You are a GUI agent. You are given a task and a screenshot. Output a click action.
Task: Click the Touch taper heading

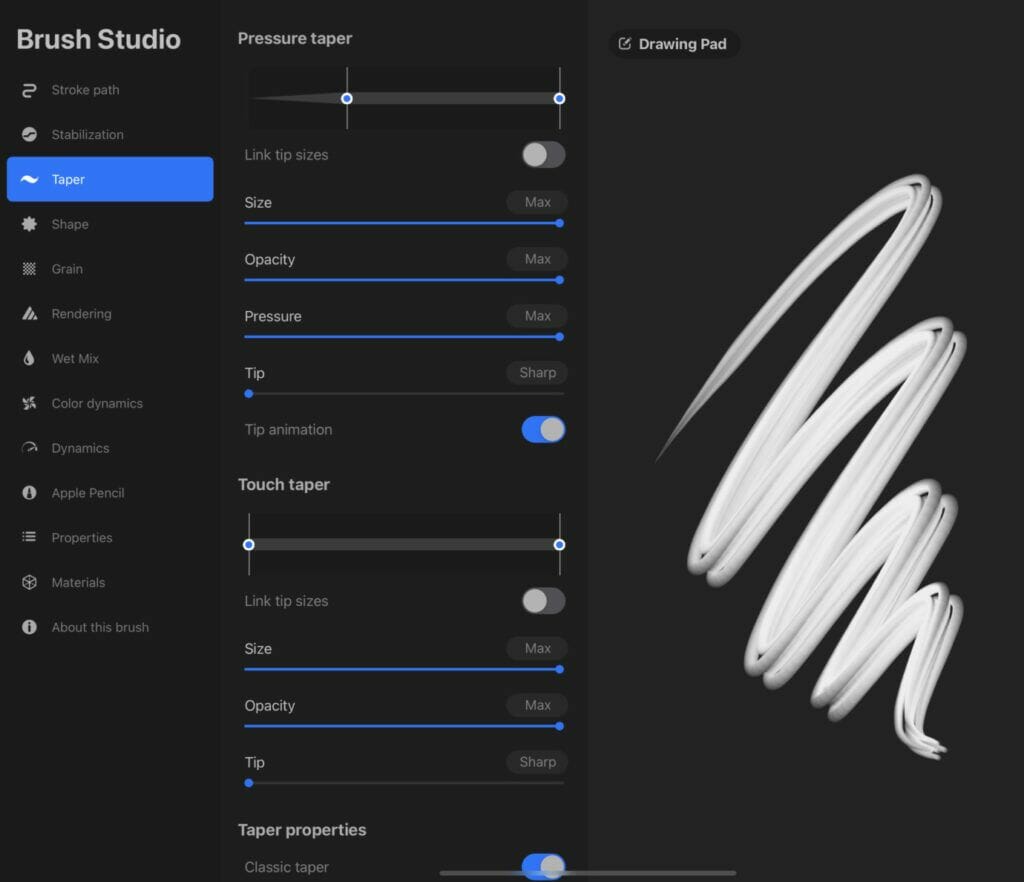click(x=283, y=484)
